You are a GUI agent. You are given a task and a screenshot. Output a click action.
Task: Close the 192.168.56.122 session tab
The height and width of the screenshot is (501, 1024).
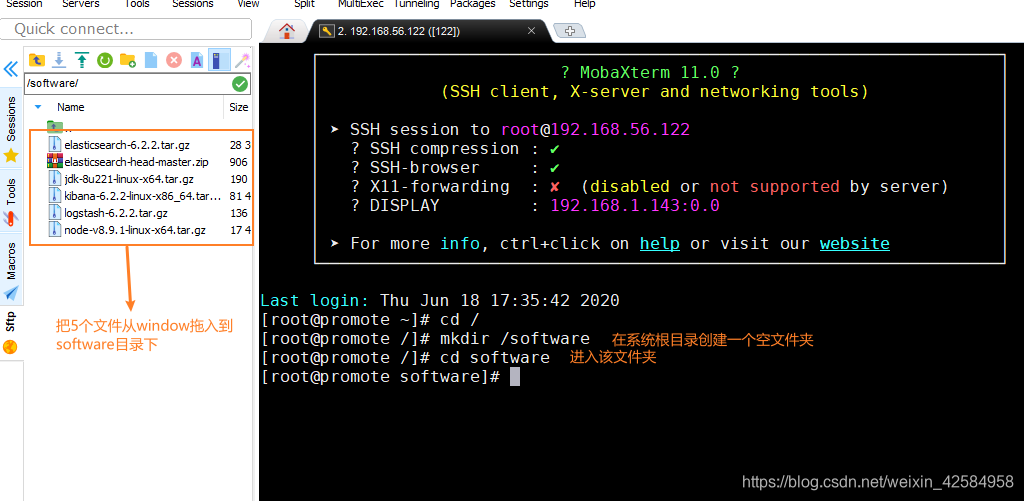(x=532, y=31)
